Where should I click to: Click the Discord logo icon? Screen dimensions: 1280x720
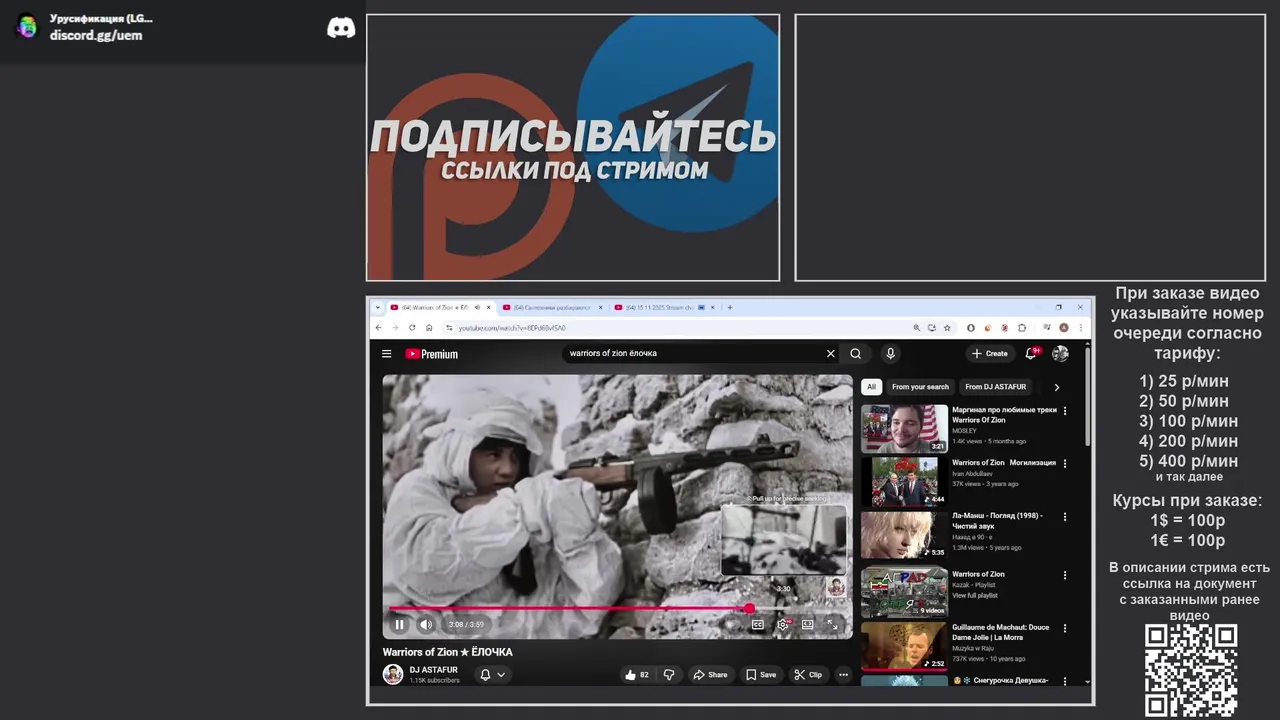[341, 28]
